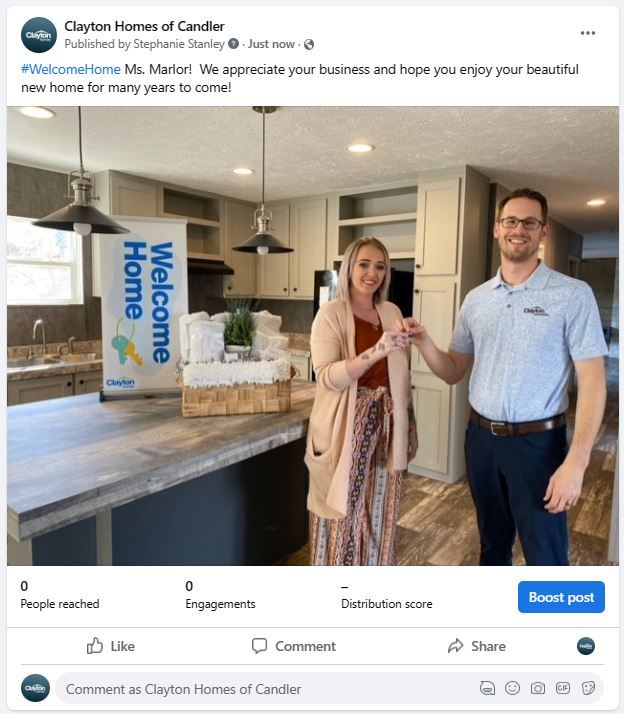
Task: View the People reached statistic
Action: [x=60, y=595]
